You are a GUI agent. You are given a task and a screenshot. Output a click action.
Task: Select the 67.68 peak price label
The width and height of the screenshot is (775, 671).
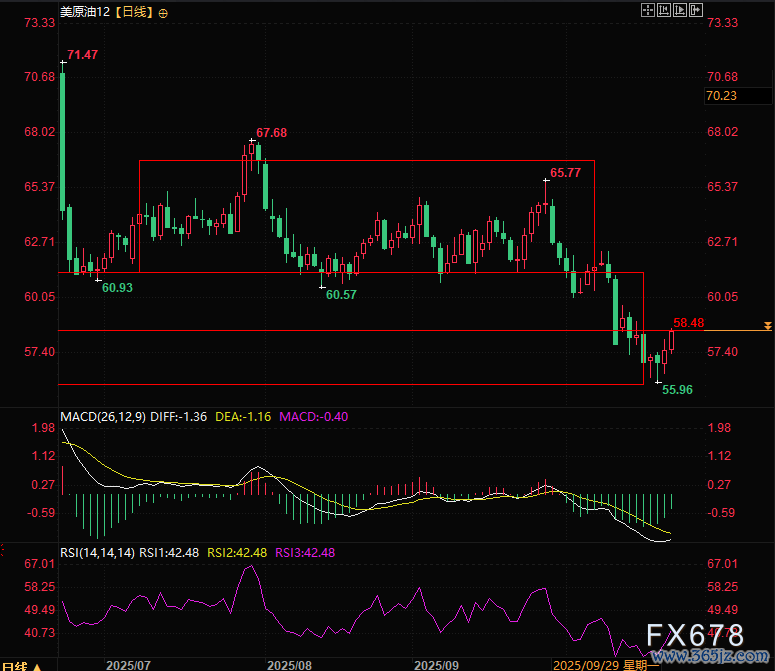pyautogui.click(x=271, y=132)
